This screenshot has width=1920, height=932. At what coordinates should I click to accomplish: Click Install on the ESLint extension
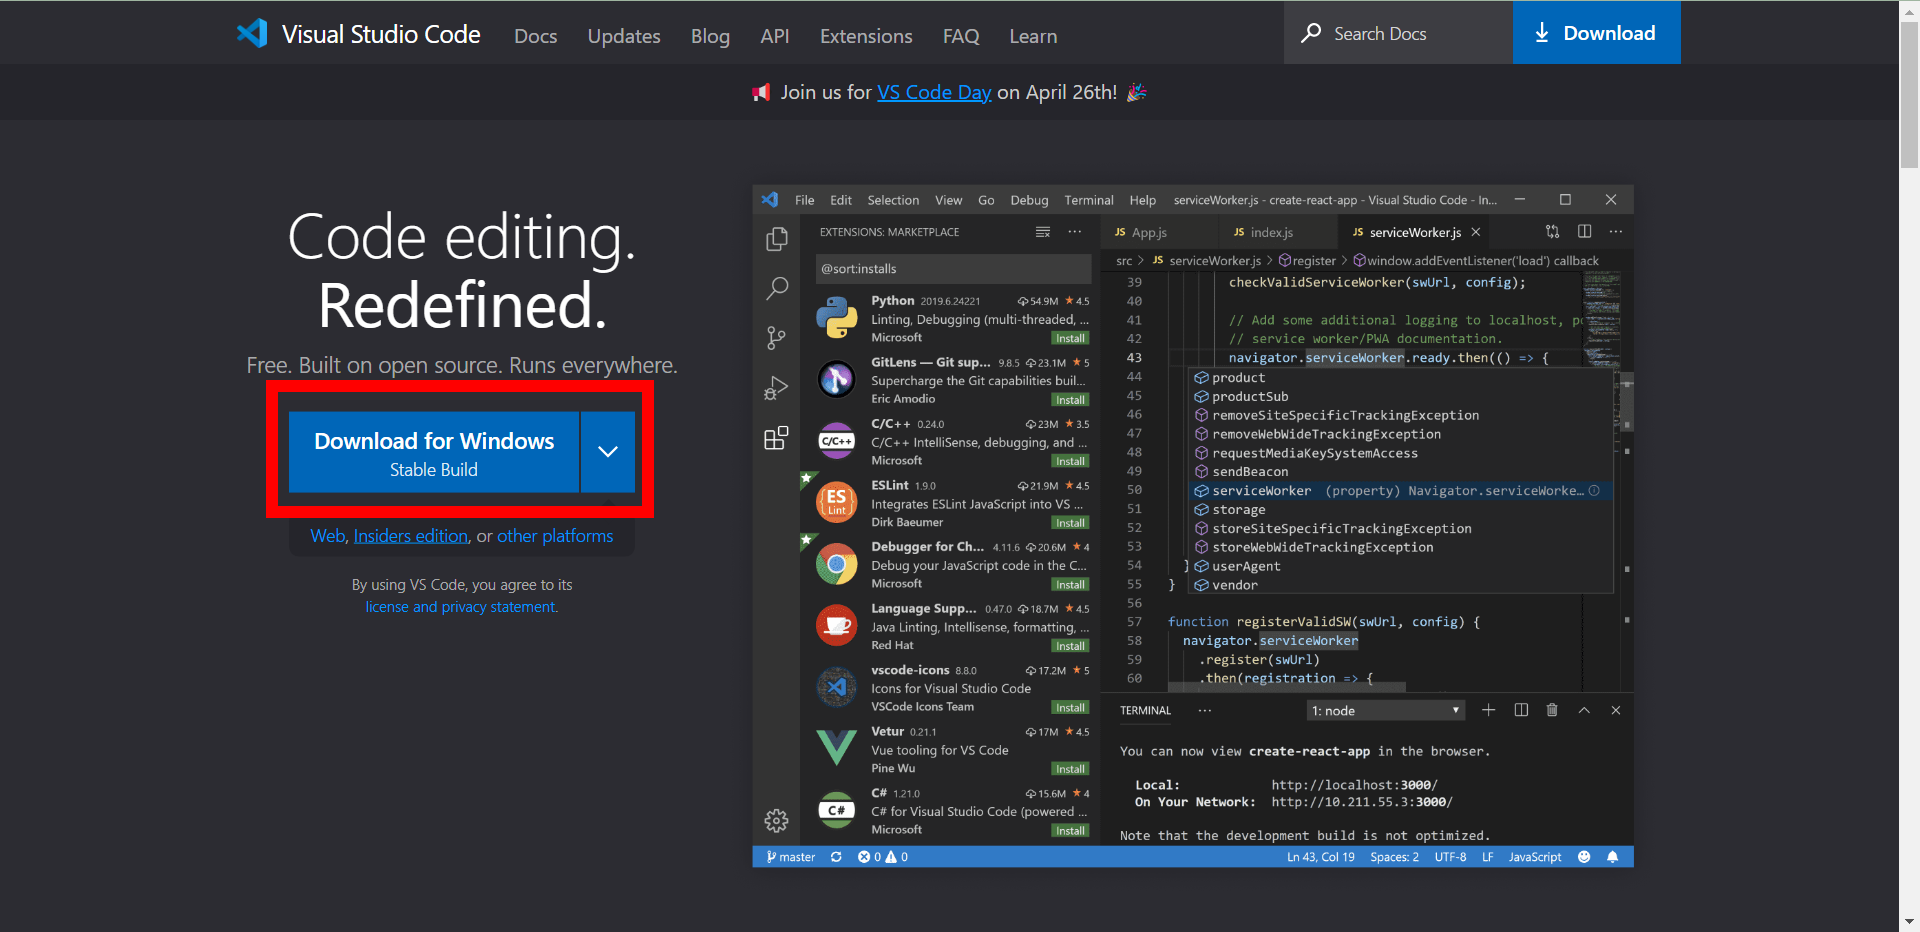coord(1070,523)
